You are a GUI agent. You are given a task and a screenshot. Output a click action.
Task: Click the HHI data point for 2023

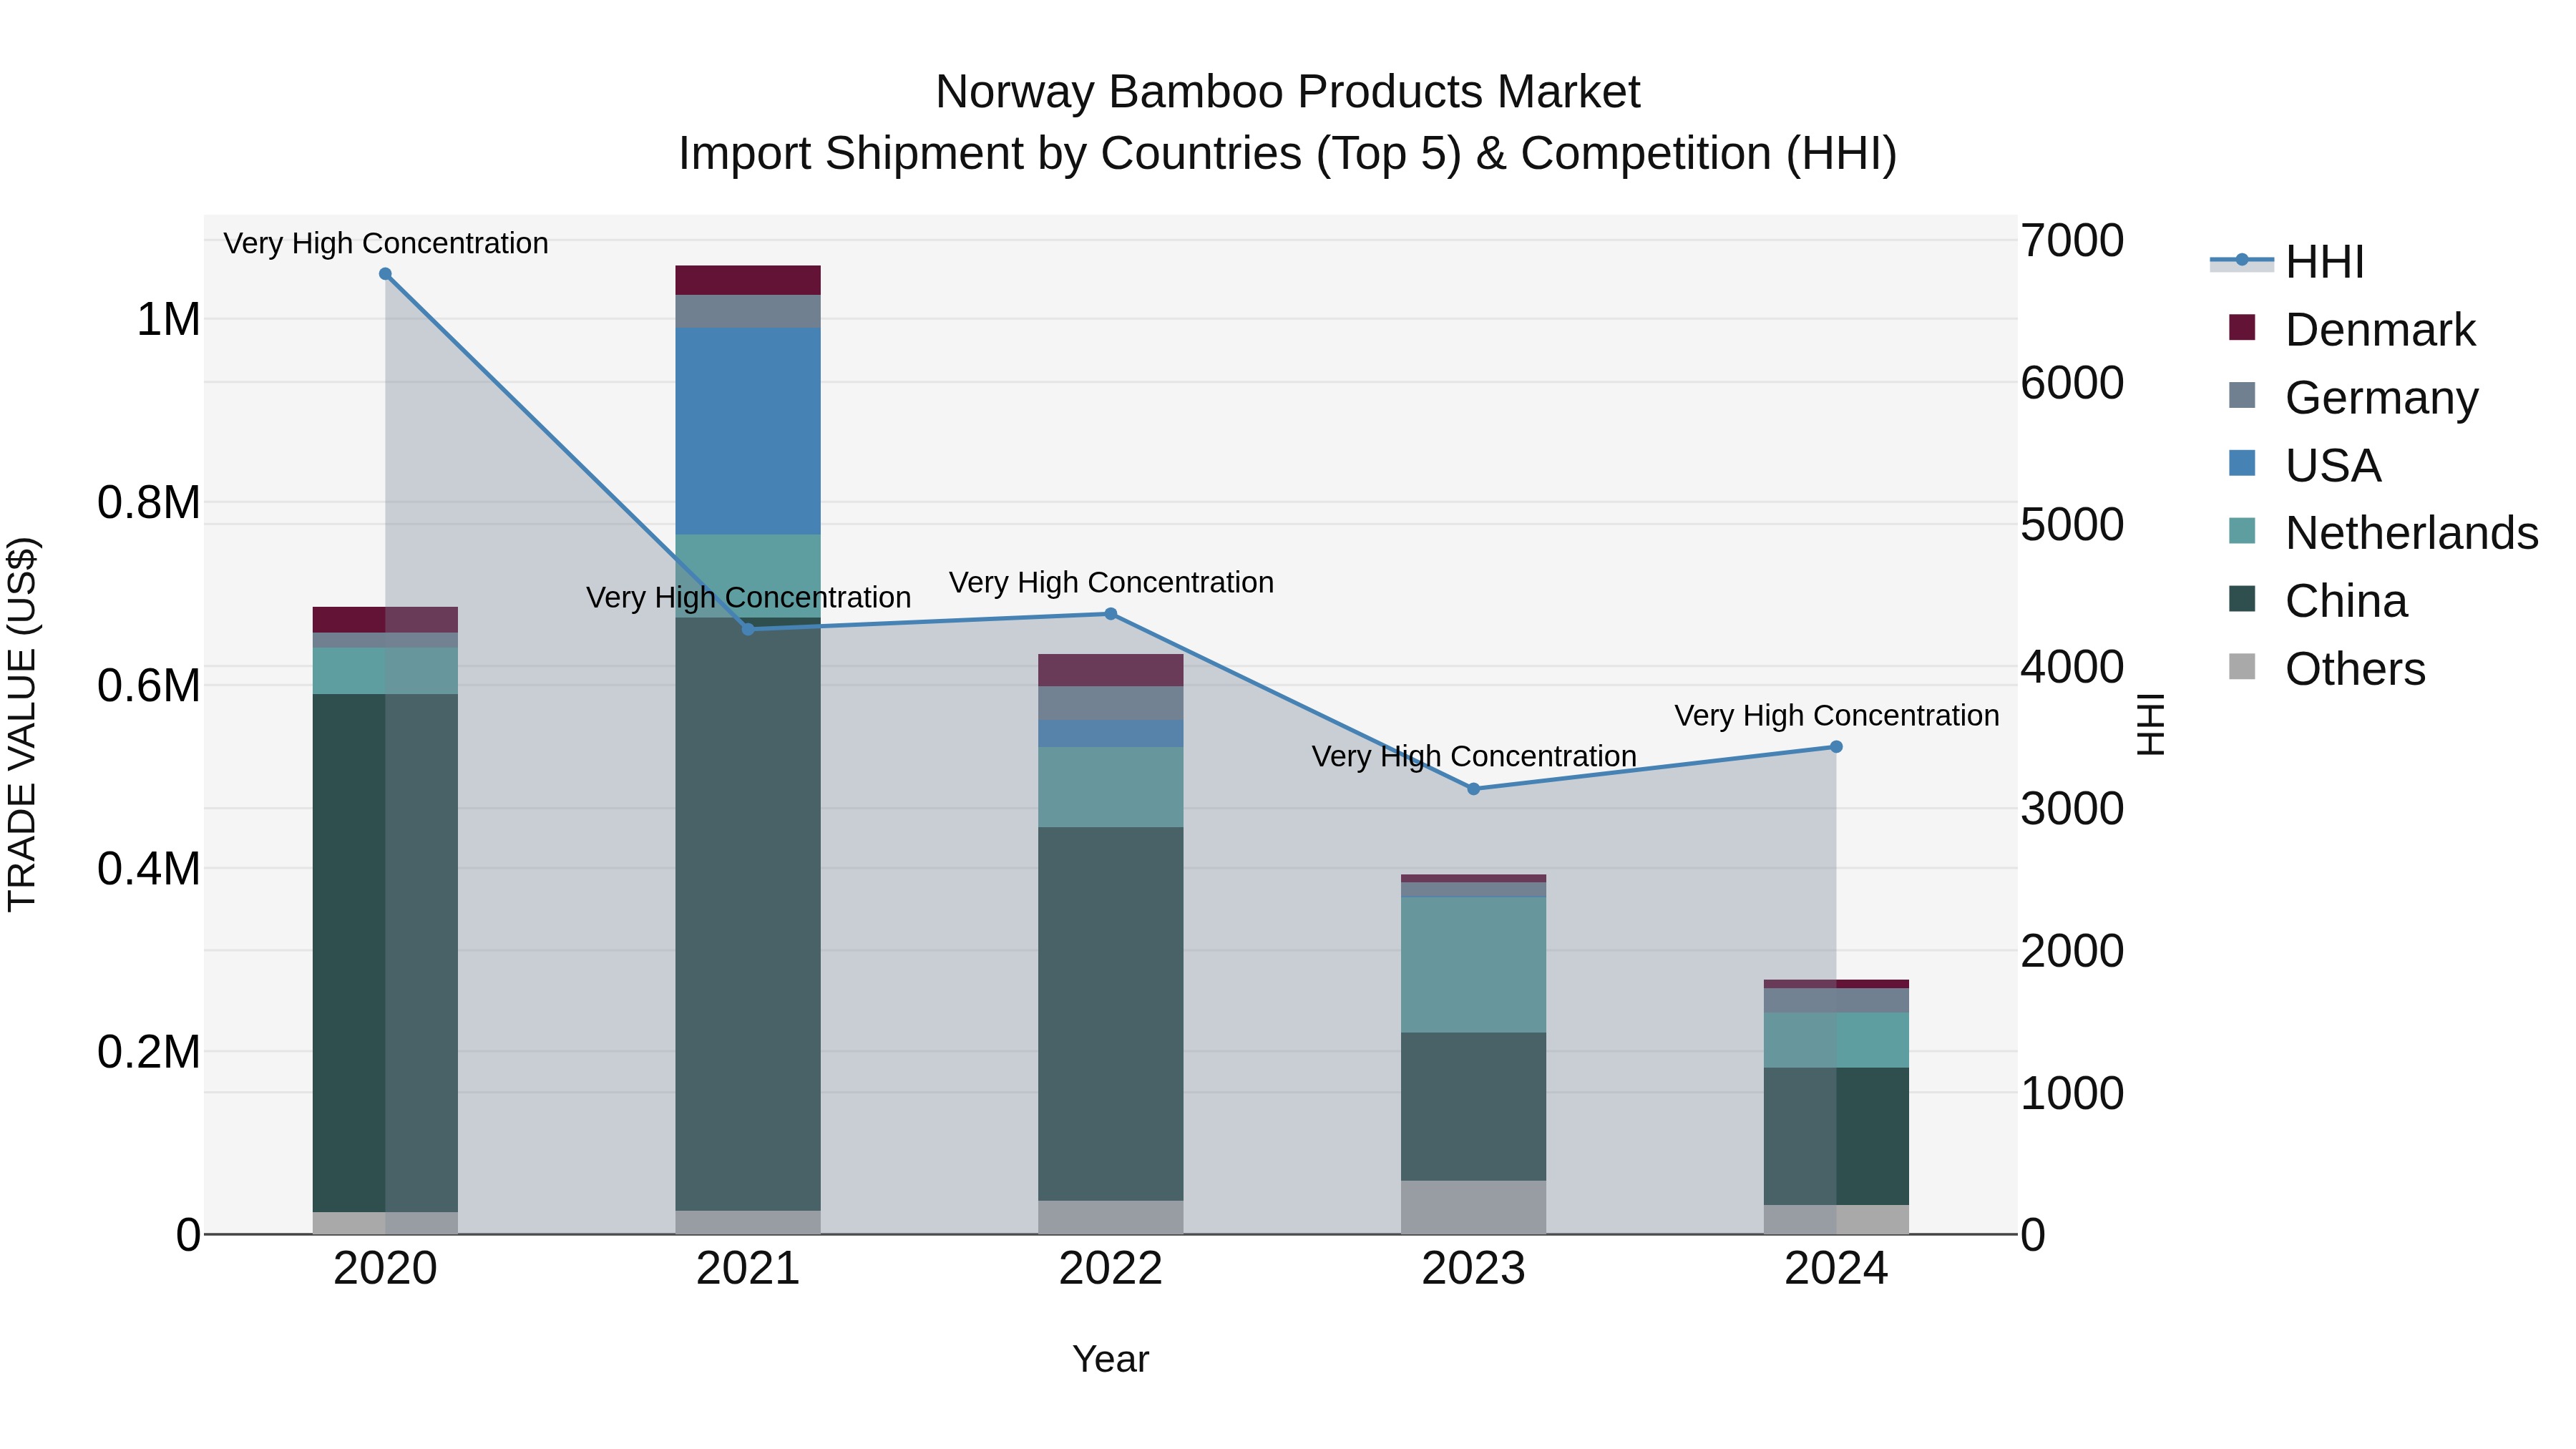(x=1473, y=789)
